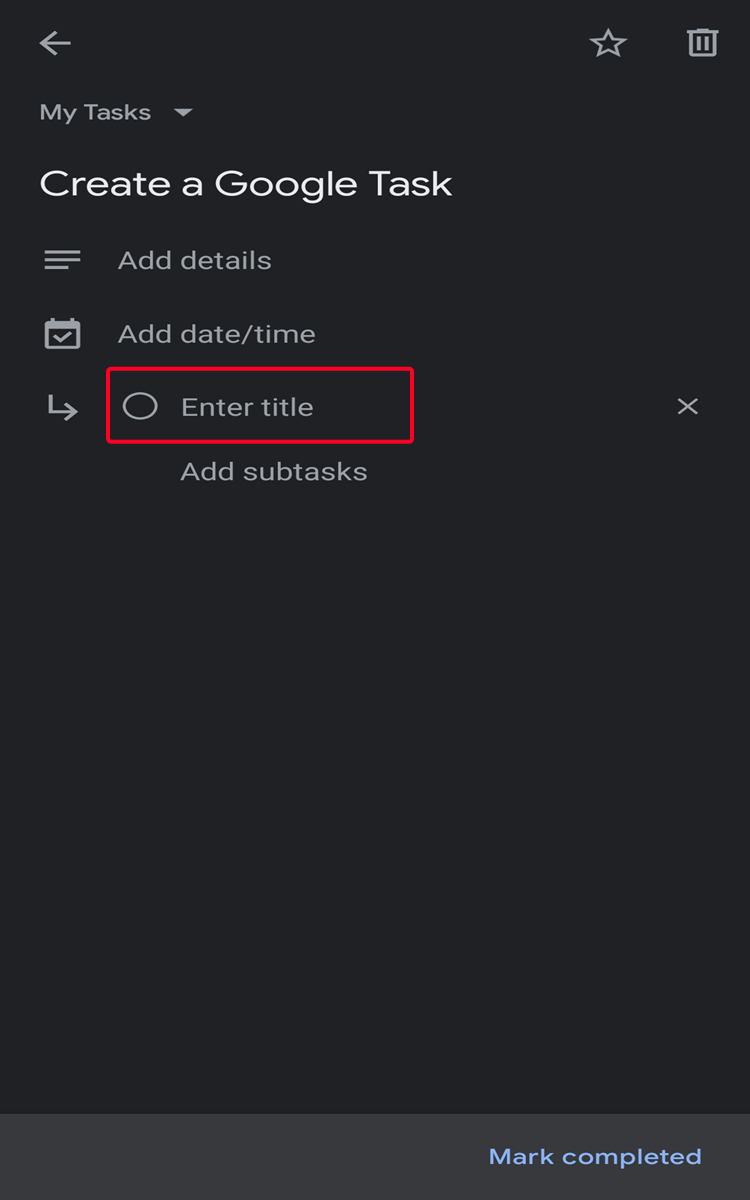Click the Add details lines icon
Screen dimensions: 750x1200
point(62,259)
